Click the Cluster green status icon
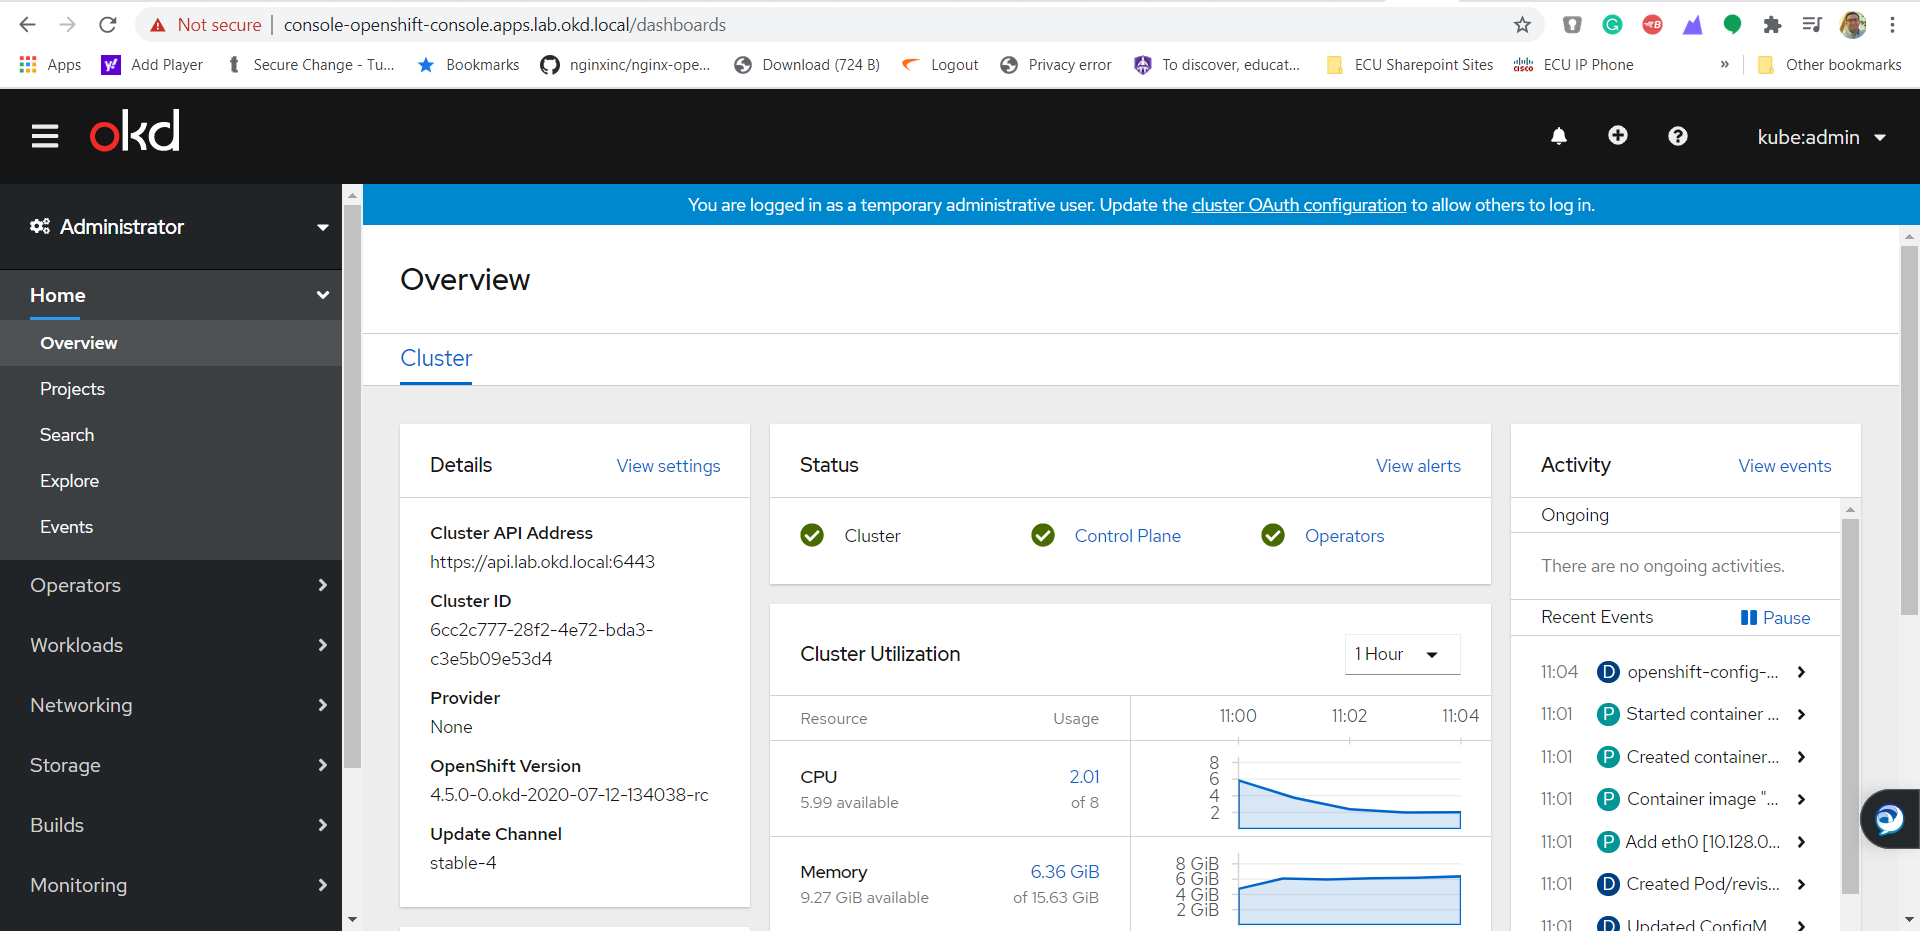 (x=812, y=535)
